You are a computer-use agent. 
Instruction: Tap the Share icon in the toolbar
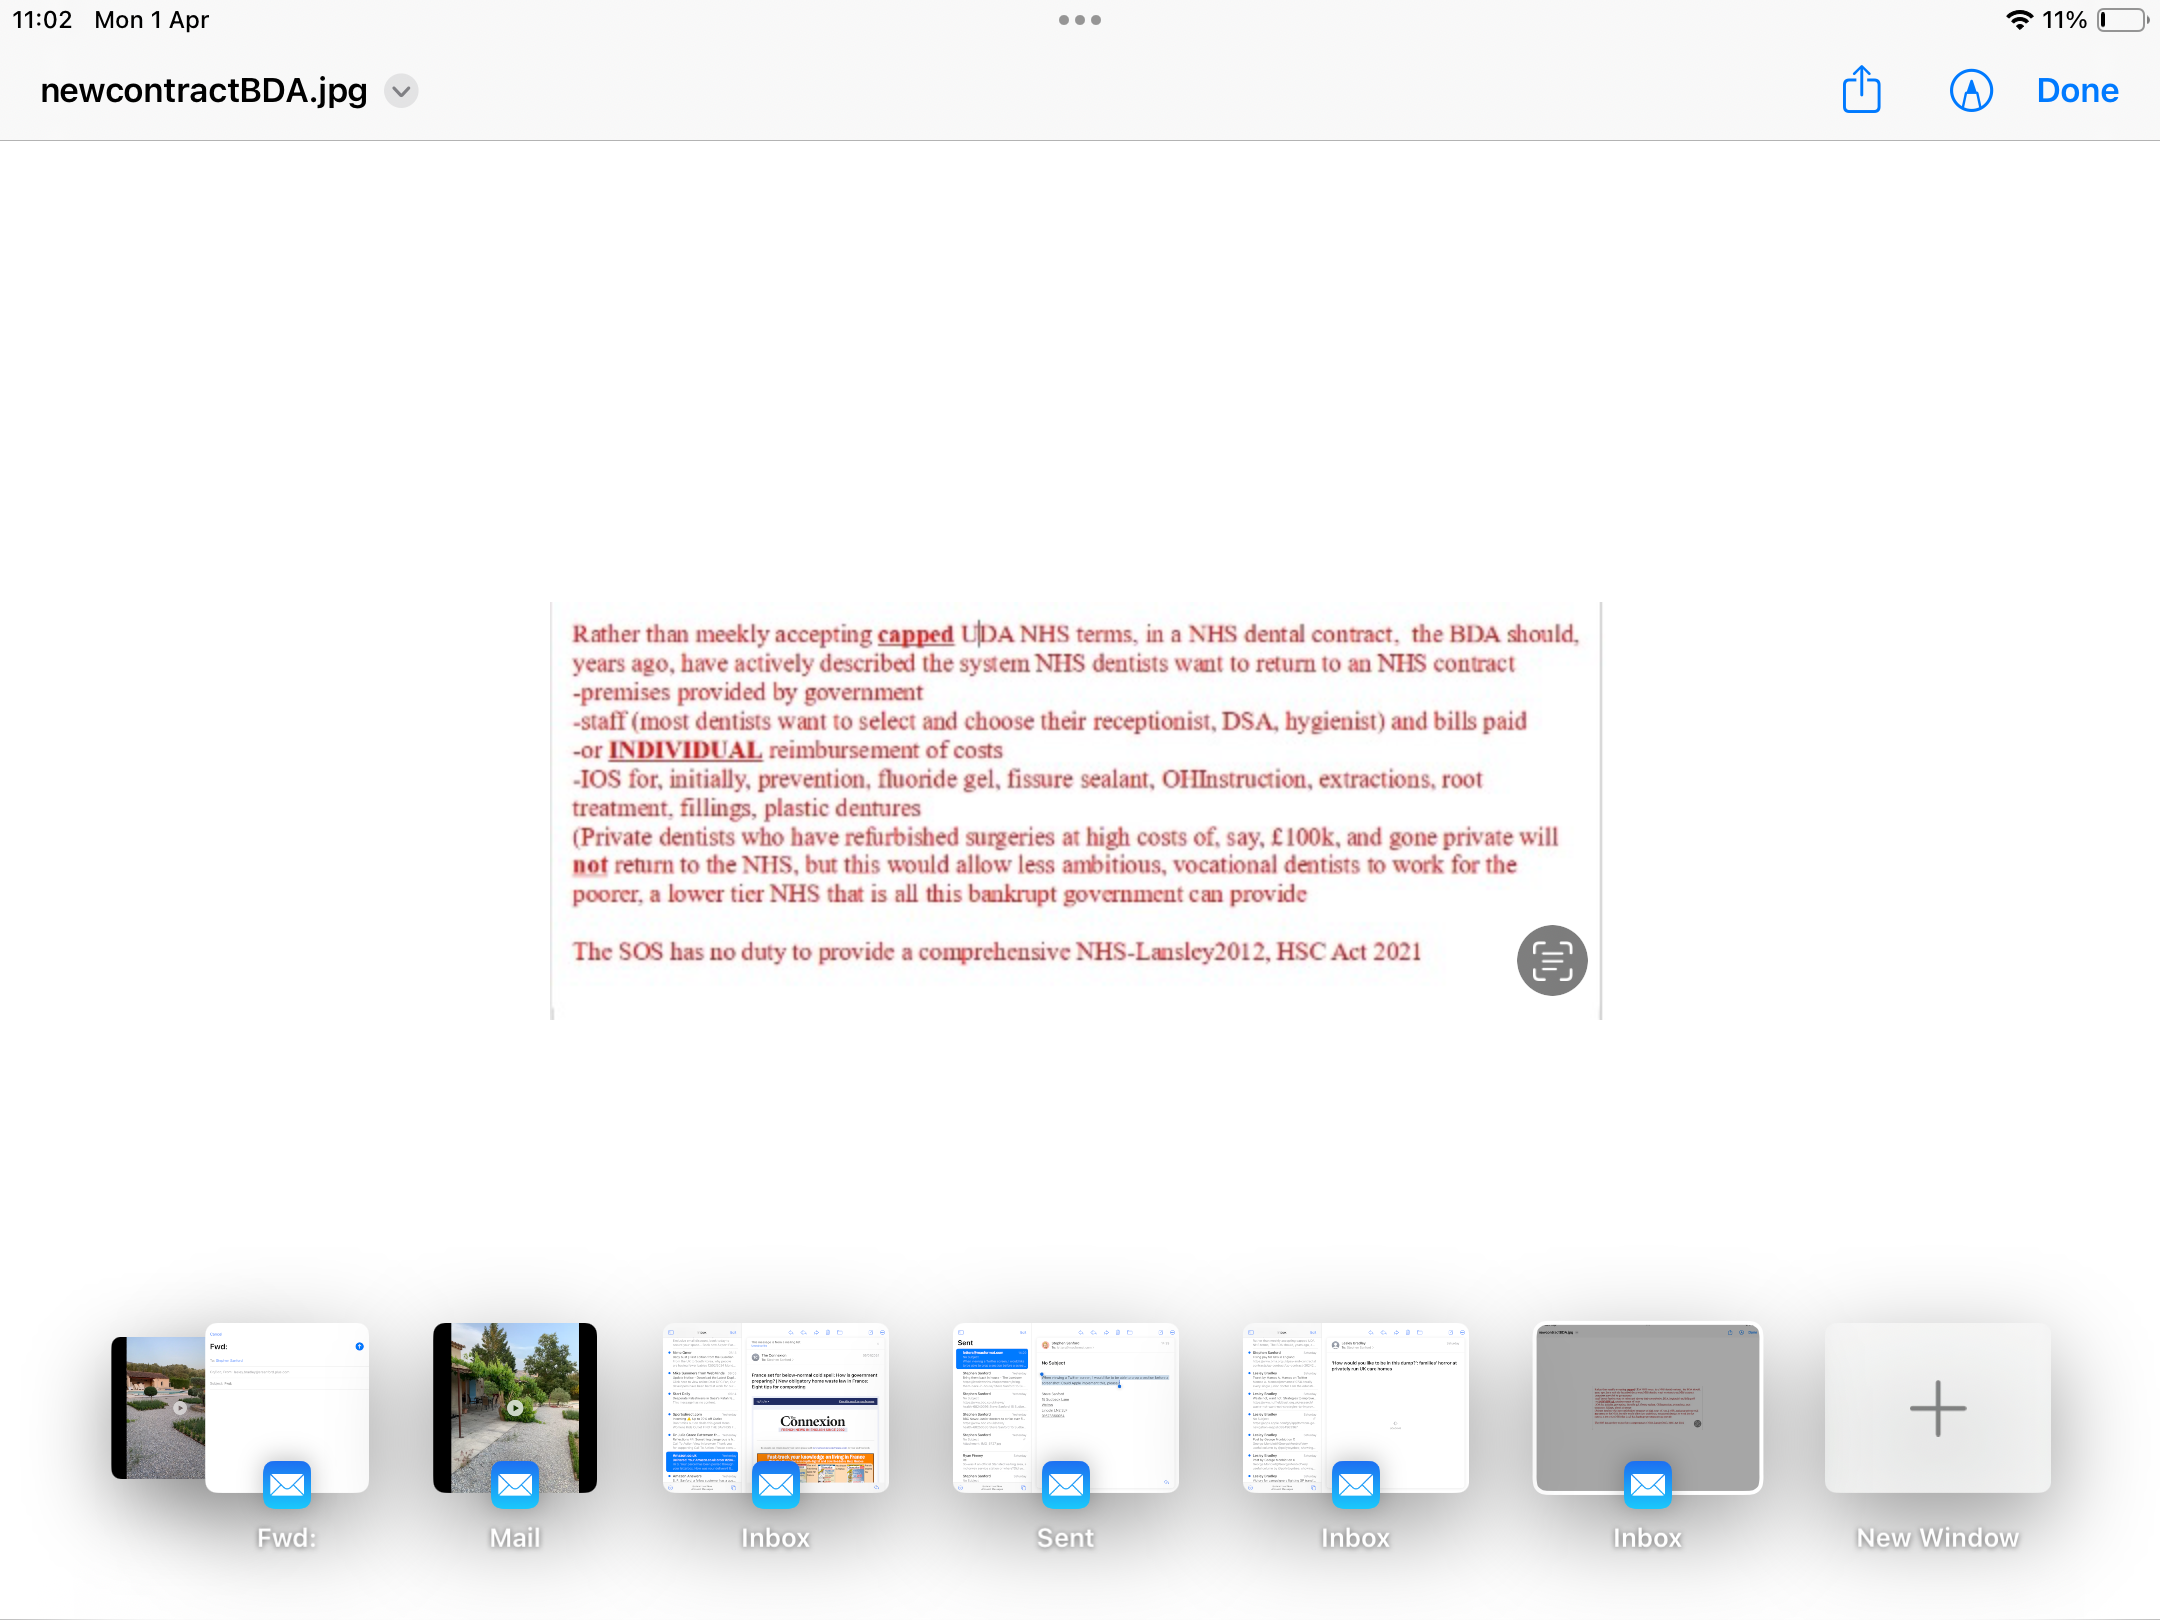click(1861, 90)
